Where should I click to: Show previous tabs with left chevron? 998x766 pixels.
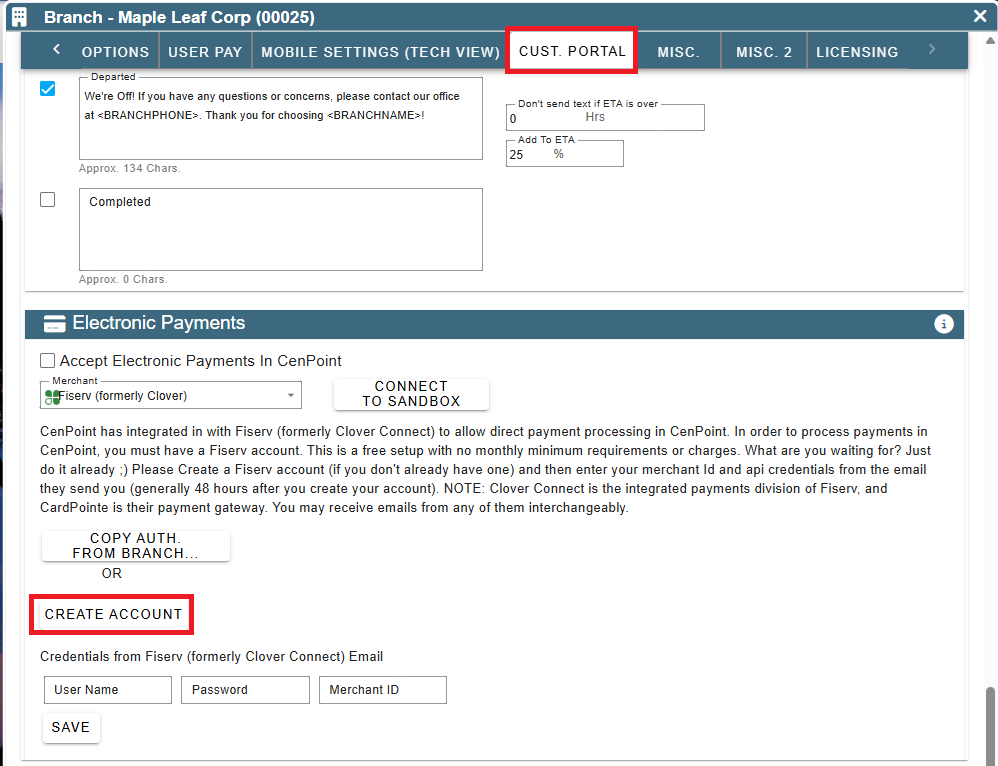tap(57, 49)
